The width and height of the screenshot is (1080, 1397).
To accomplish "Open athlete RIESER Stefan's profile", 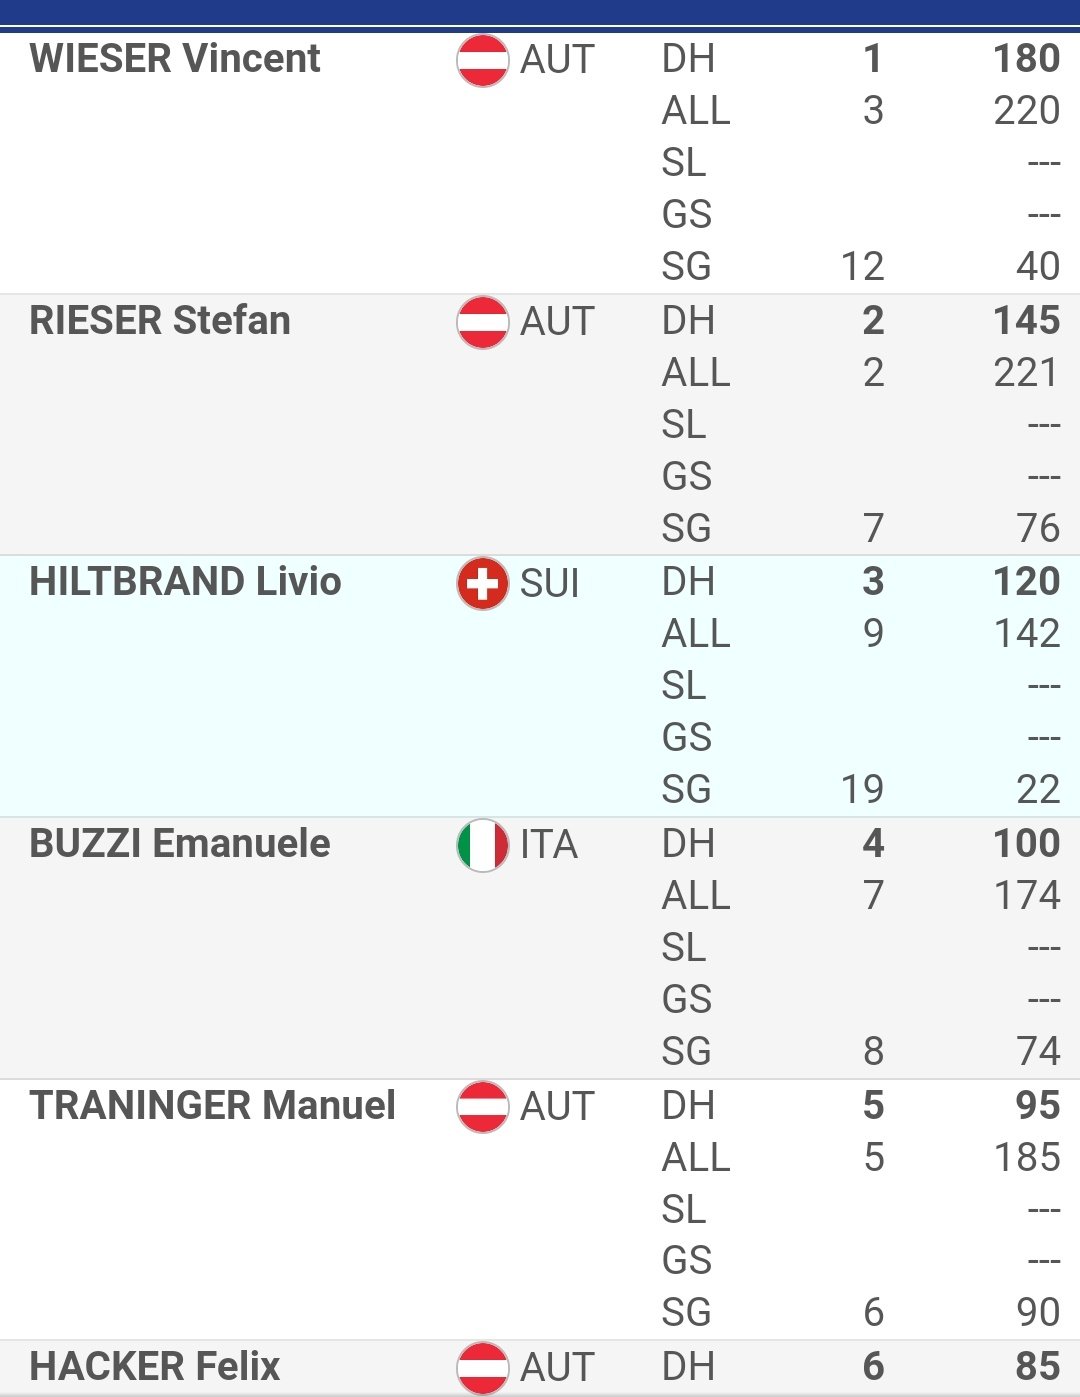I will click(x=160, y=320).
